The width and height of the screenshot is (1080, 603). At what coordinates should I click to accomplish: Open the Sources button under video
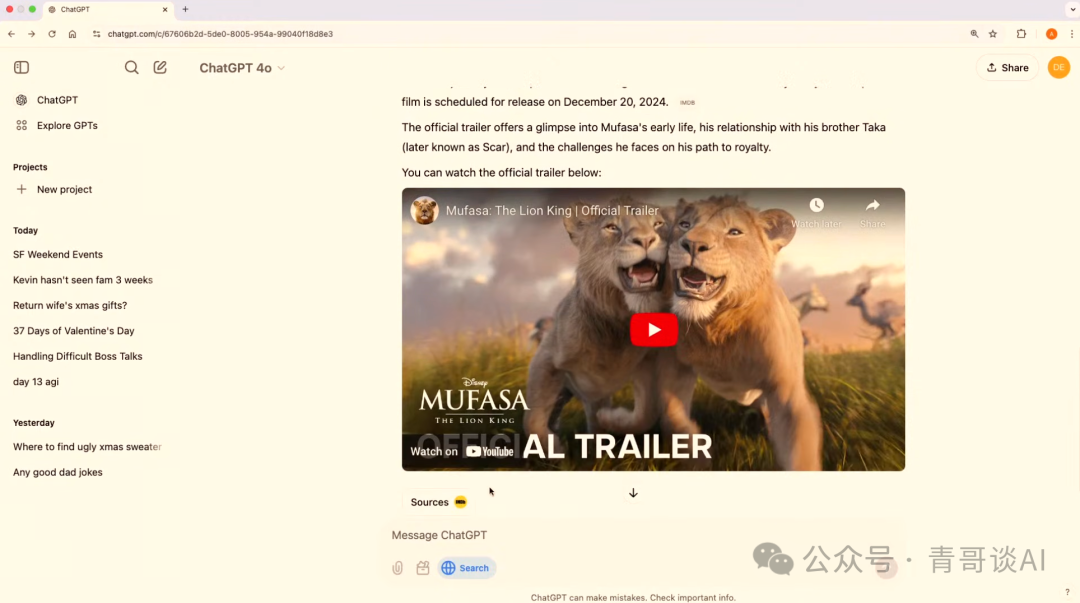(438, 502)
